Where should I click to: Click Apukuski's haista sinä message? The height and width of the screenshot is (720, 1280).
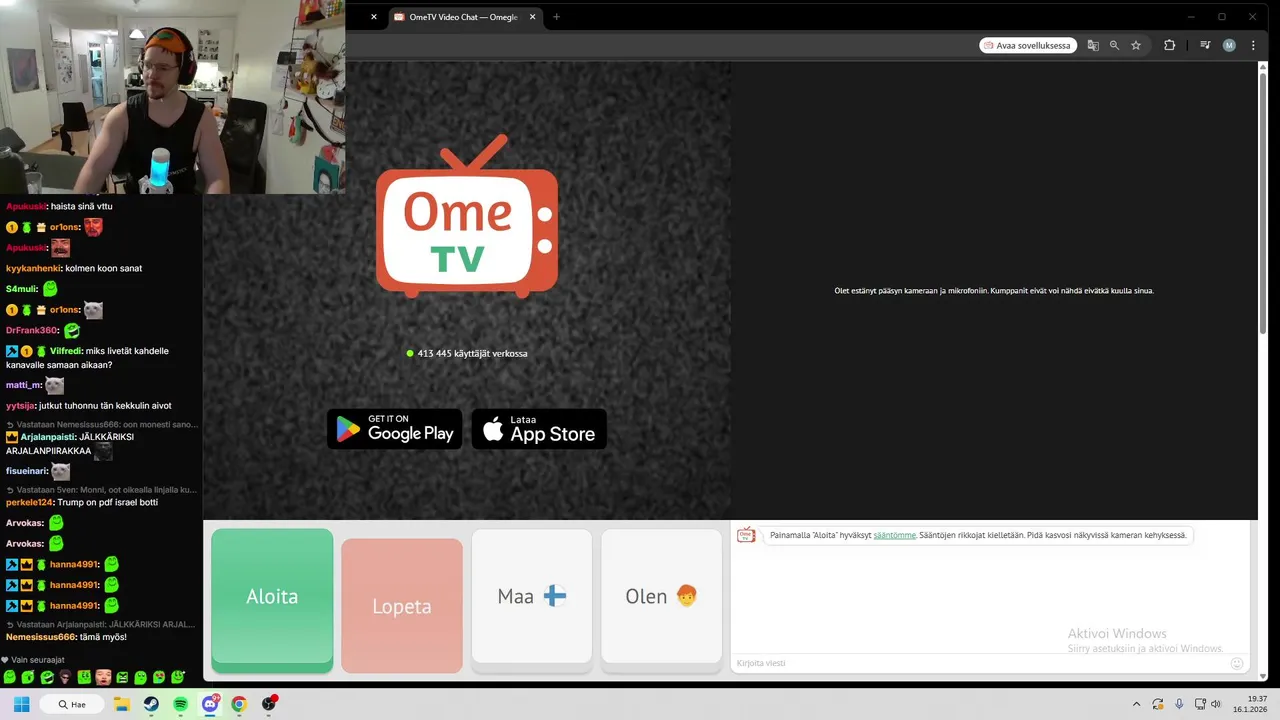pos(59,206)
